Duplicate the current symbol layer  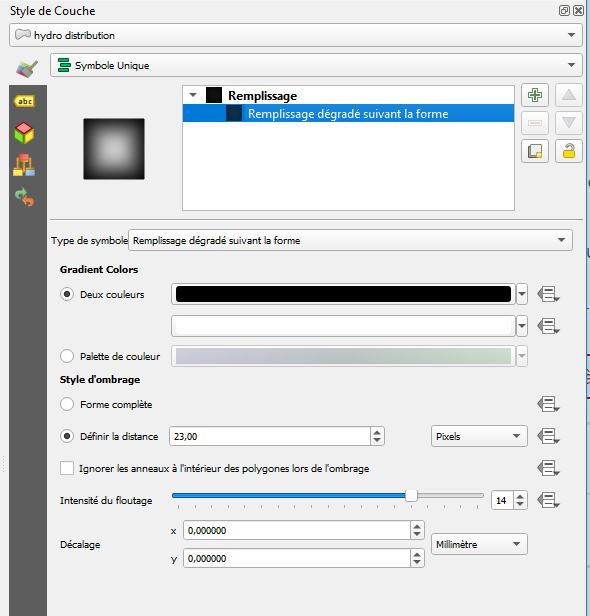click(x=535, y=151)
